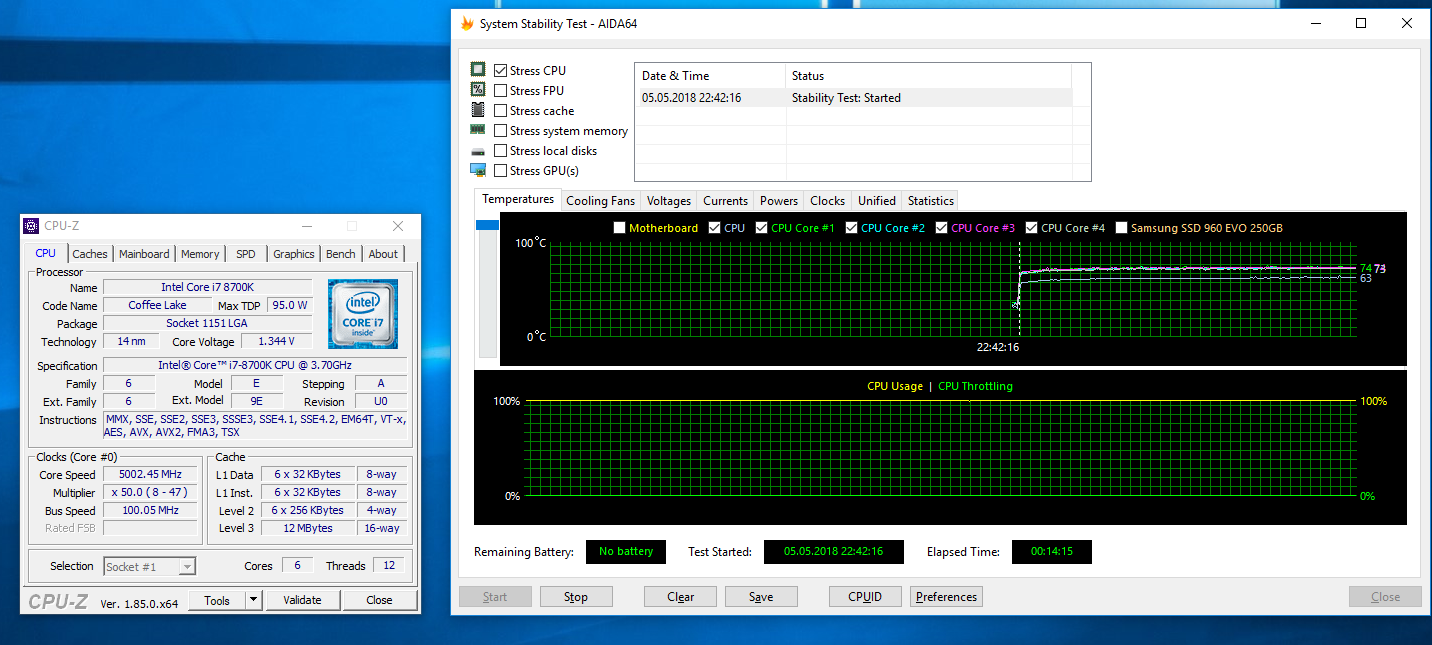Switch to the Clocks tab
The width and height of the screenshot is (1432, 645).
tap(827, 200)
